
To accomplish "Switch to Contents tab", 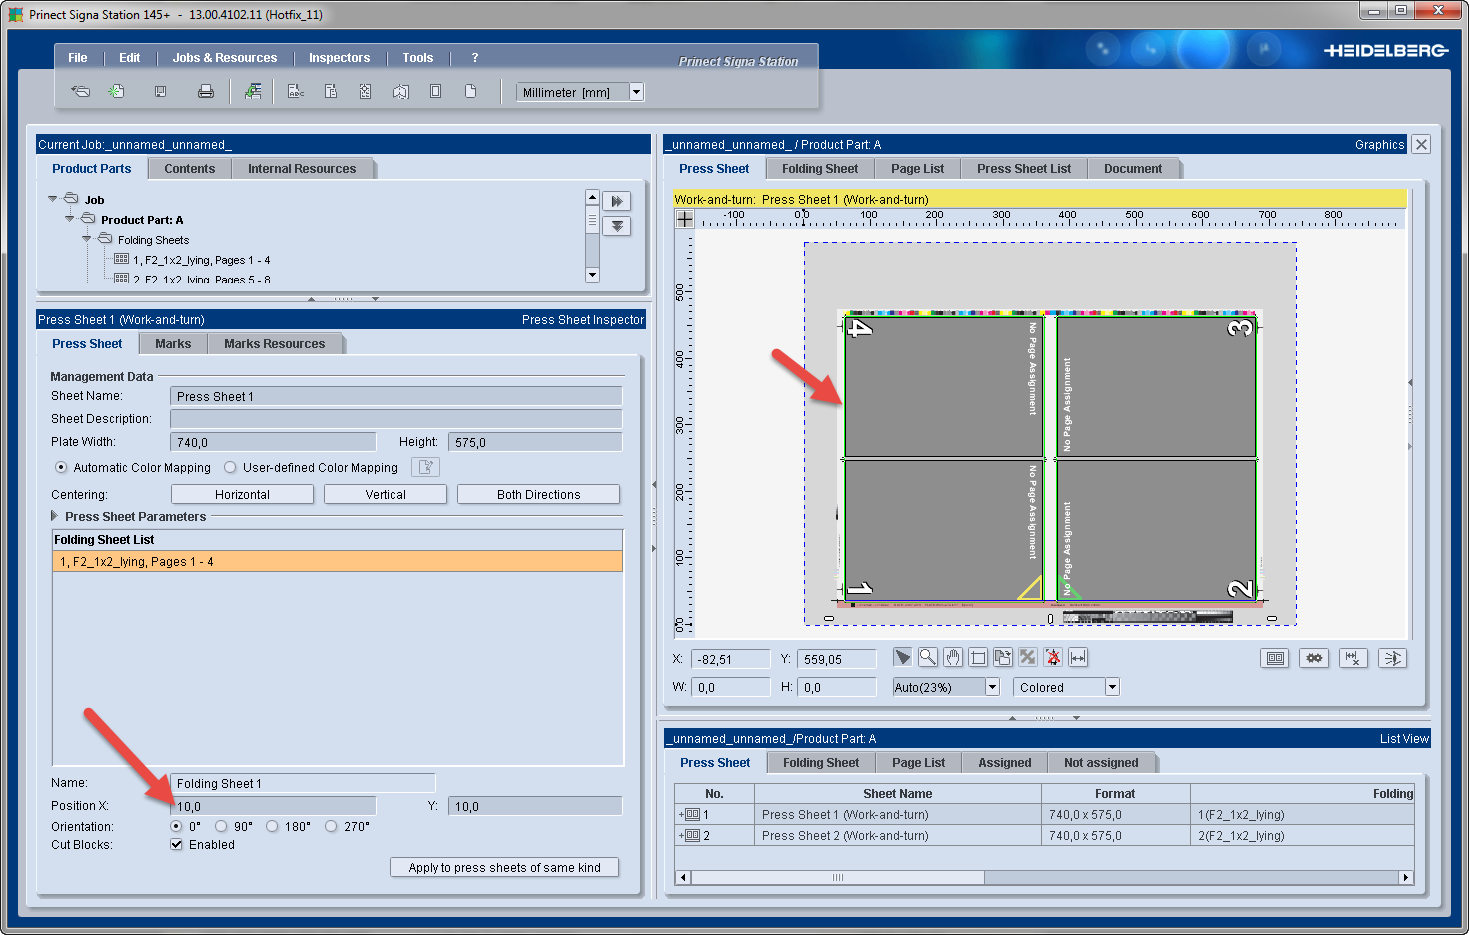I will coord(190,169).
